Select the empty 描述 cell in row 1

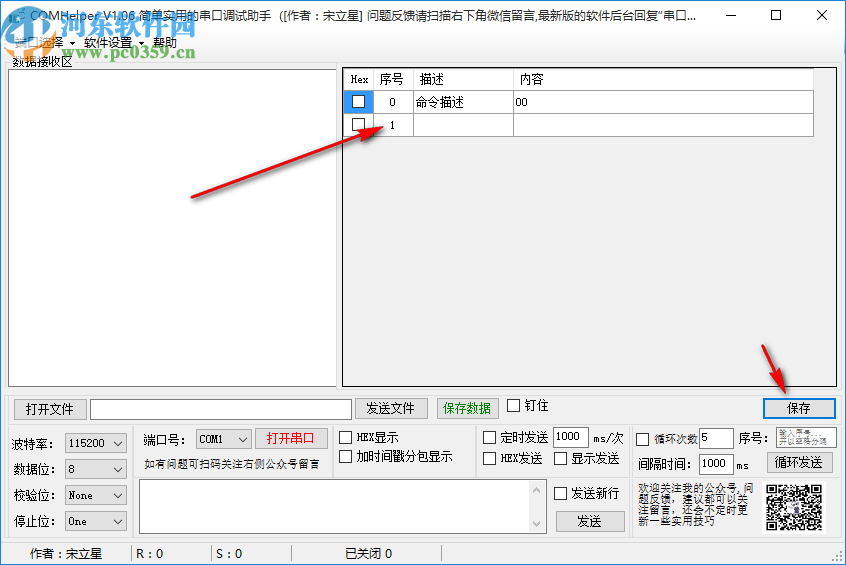pyautogui.click(x=463, y=125)
